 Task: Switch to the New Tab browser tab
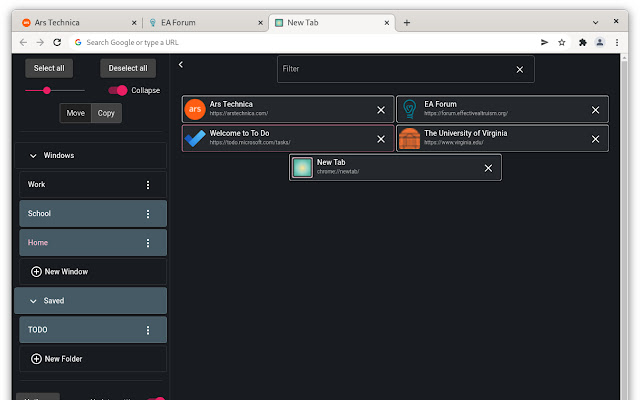click(331, 23)
